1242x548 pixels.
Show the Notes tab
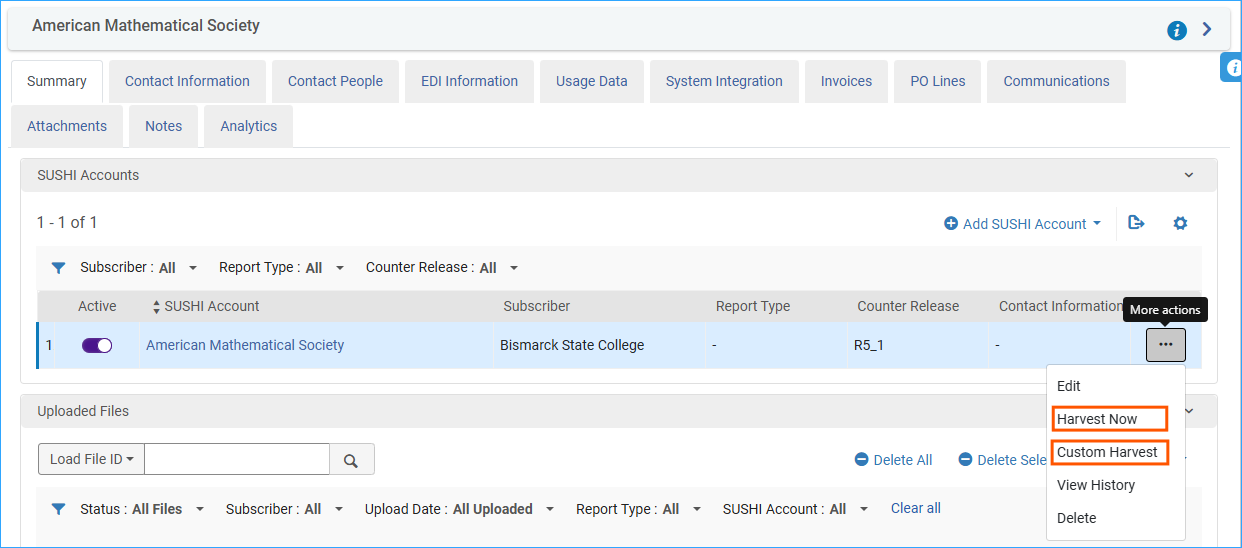tap(163, 126)
